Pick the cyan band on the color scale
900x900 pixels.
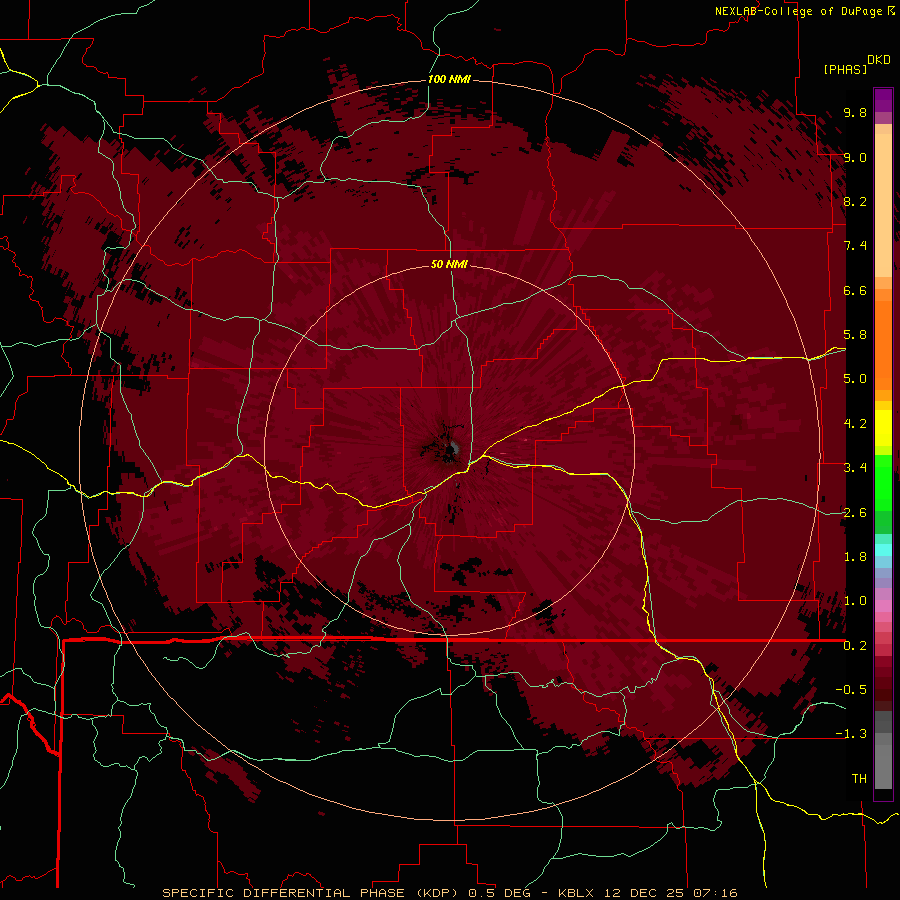coord(883,549)
